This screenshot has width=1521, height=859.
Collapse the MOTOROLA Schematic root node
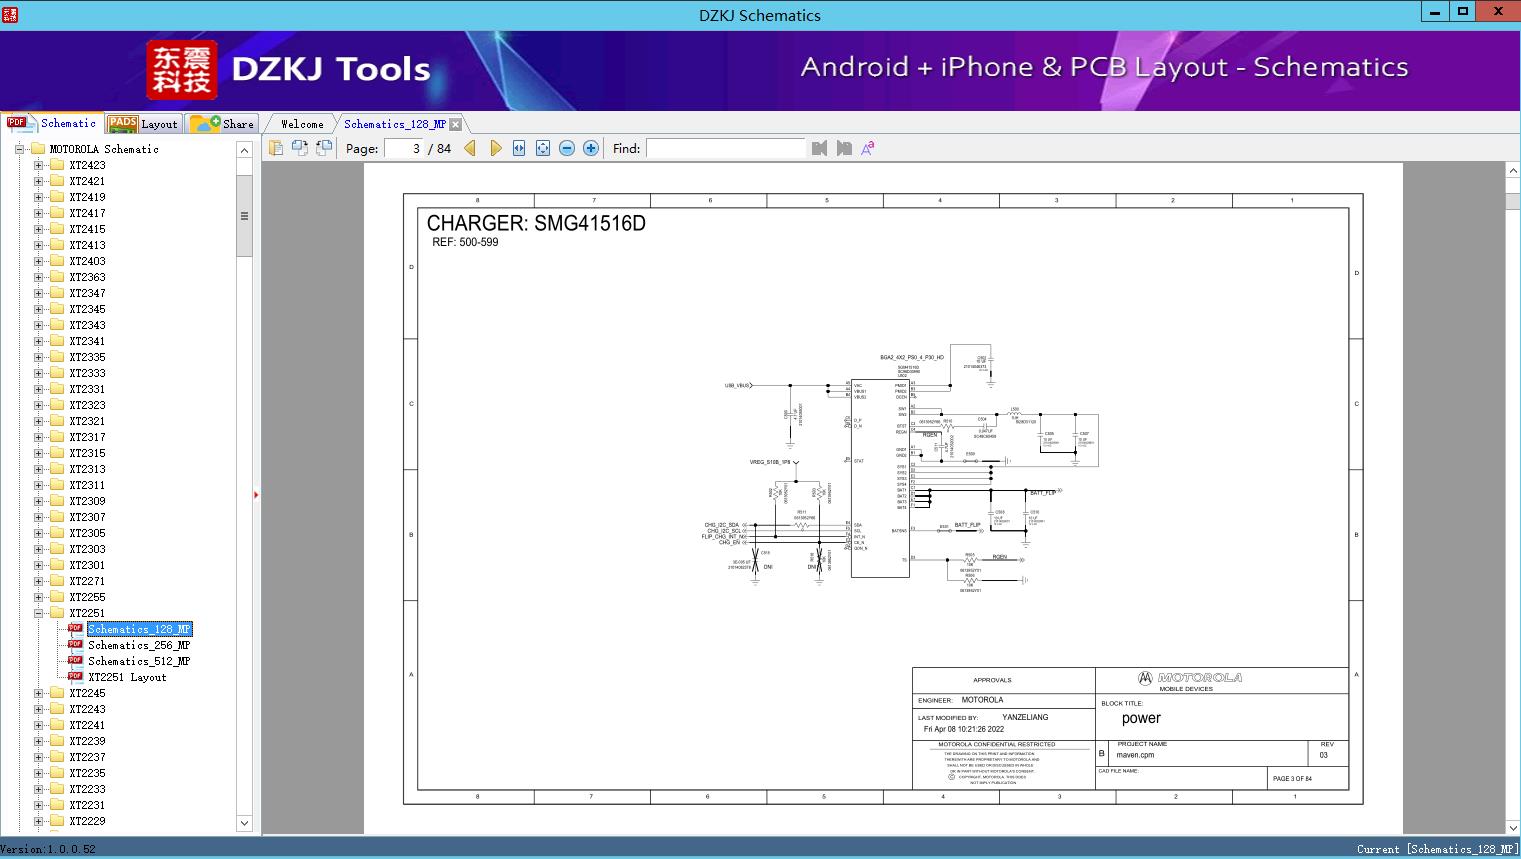click(19, 149)
